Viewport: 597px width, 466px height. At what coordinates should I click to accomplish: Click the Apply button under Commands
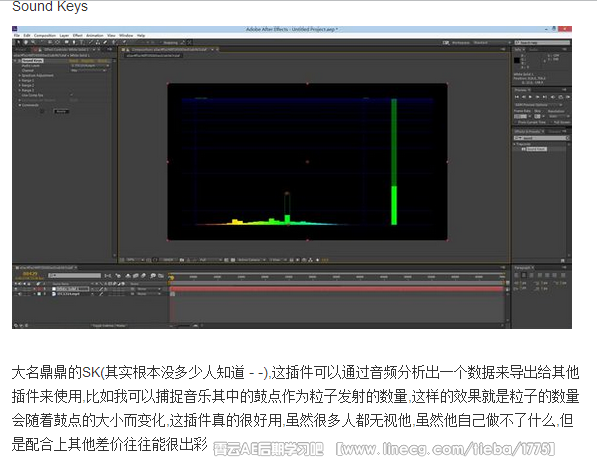click(x=61, y=111)
